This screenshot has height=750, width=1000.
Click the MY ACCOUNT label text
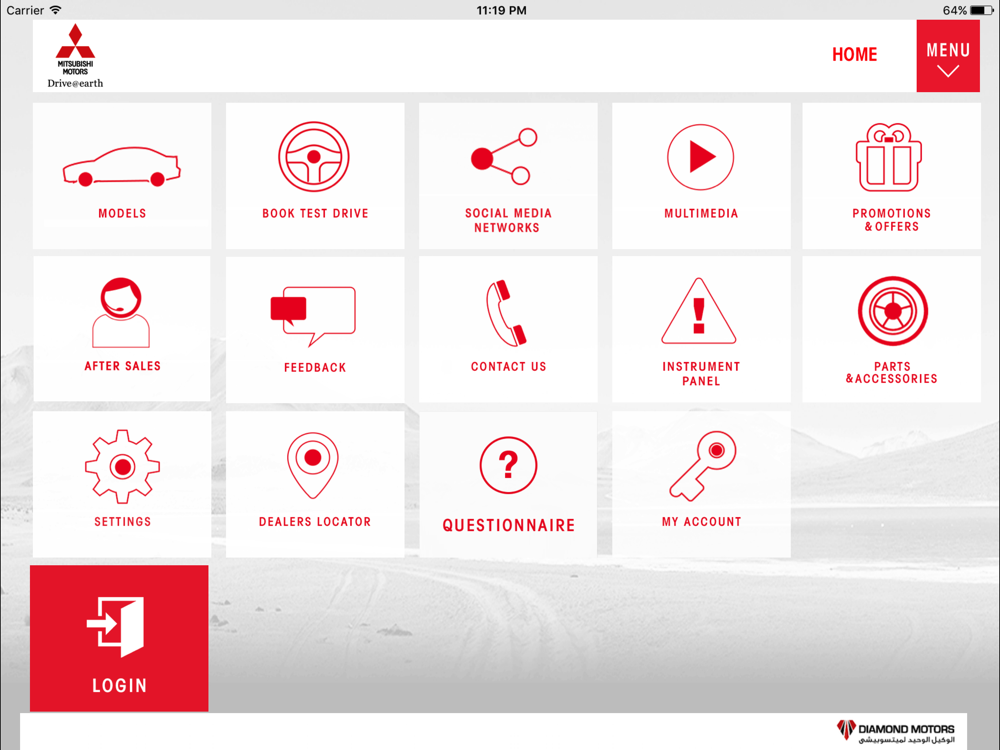pyautogui.click(x=702, y=522)
